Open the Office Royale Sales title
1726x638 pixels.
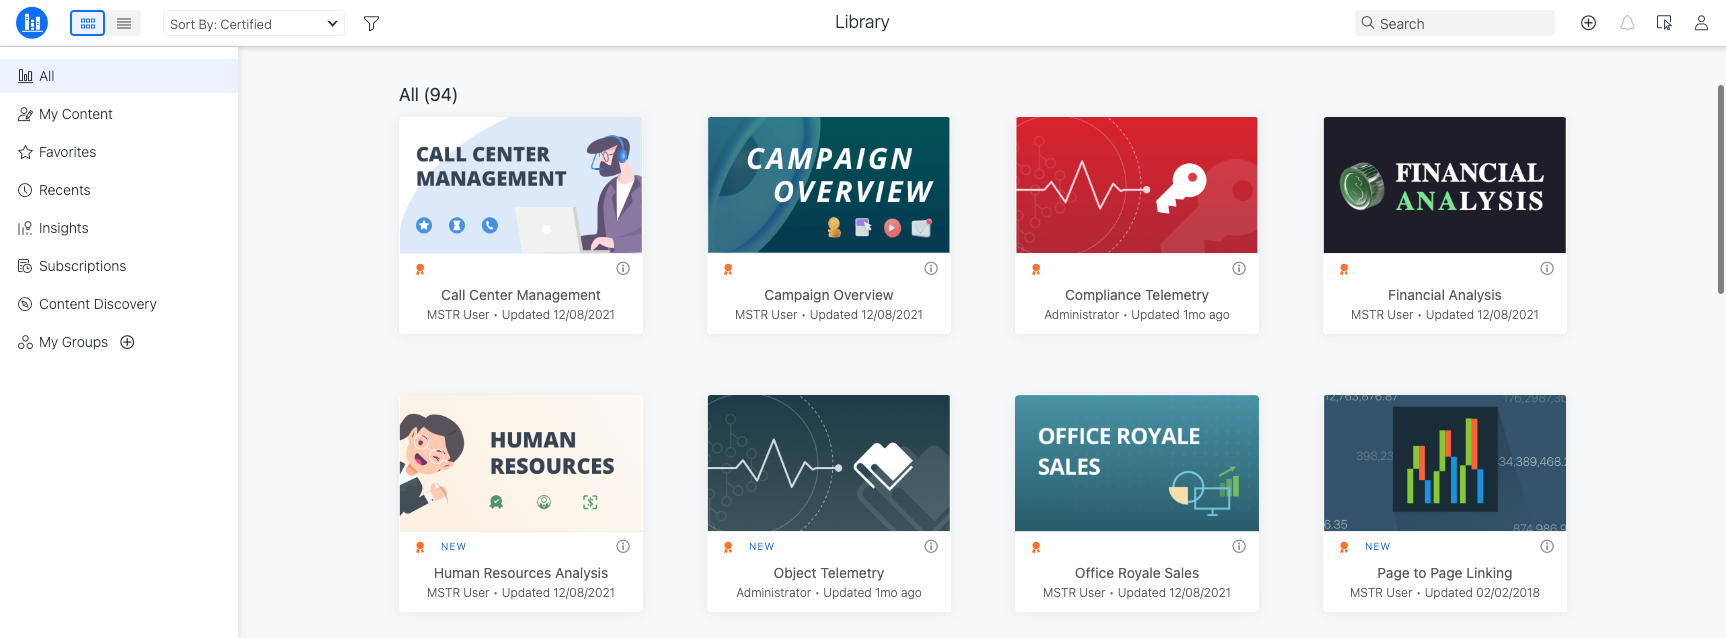pyautogui.click(x=1136, y=573)
